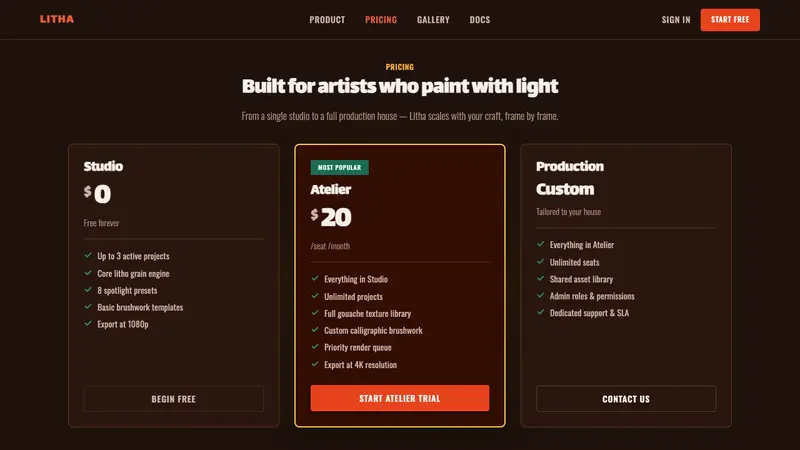
Task: Click checkmark next to Core litho grain engine
Action: pos(88,272)
